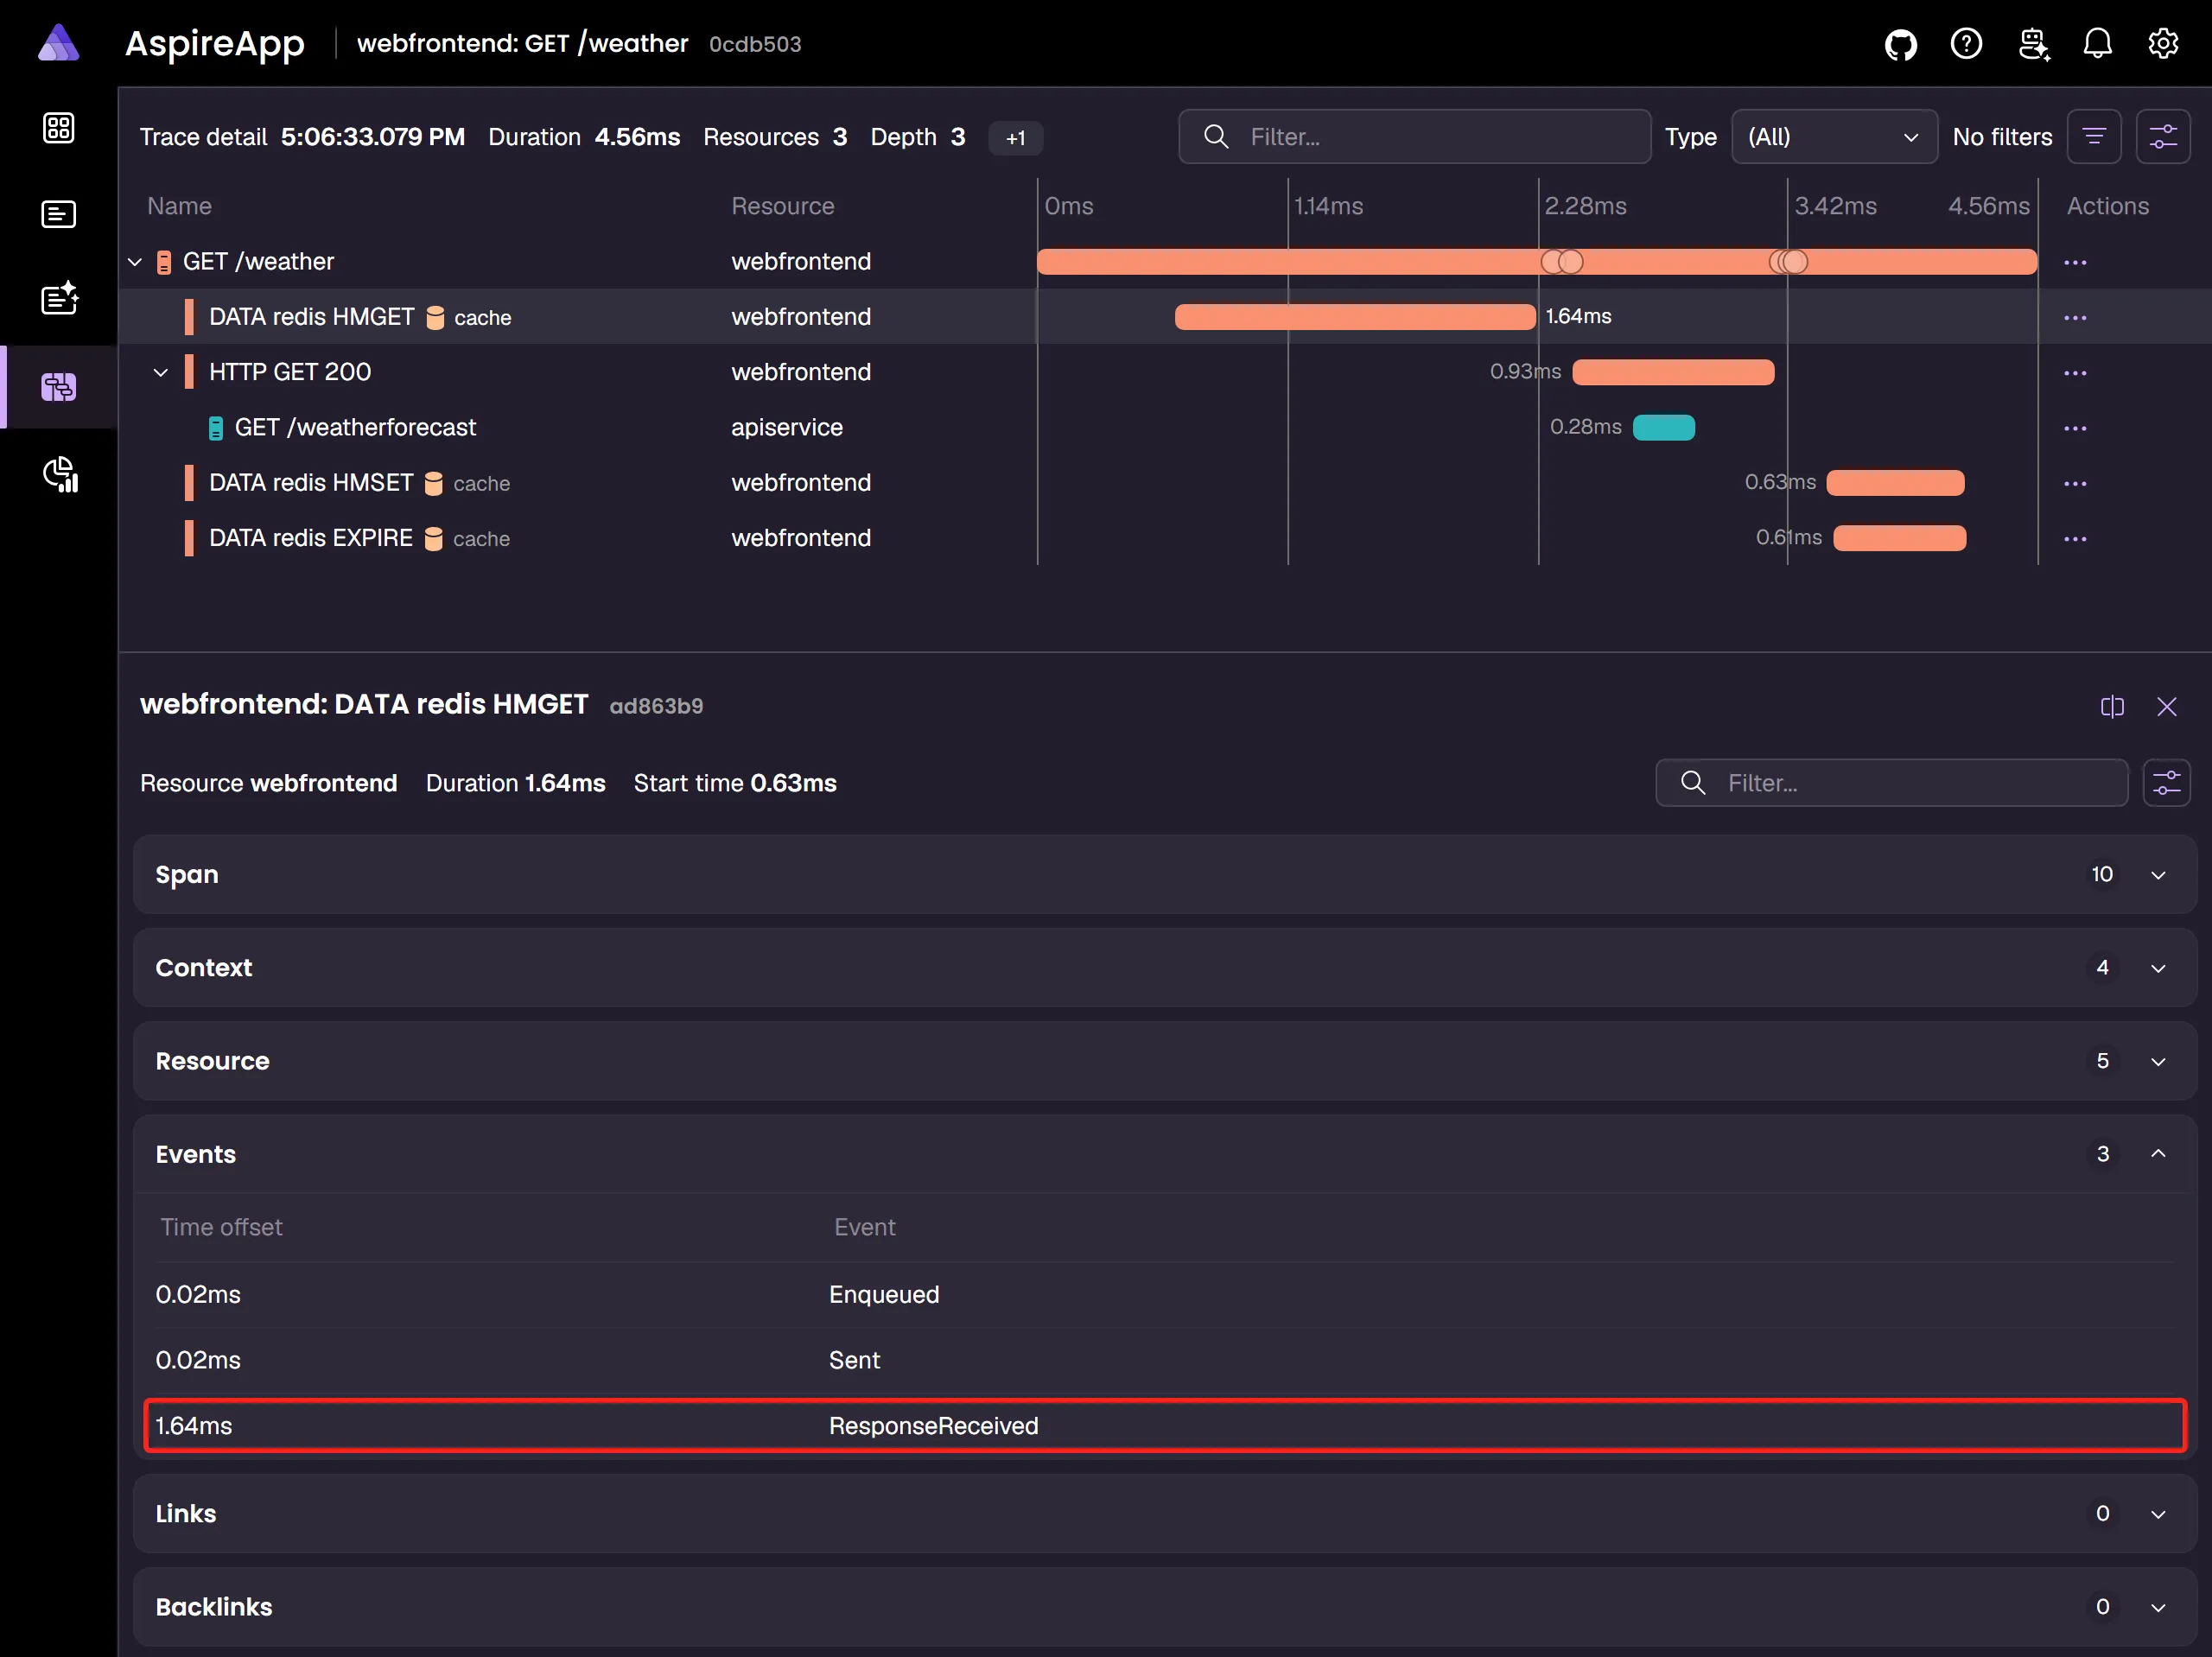The image size is (2212, 1657).
Task: Open trace view options icon
Action: pos(2163,137)
